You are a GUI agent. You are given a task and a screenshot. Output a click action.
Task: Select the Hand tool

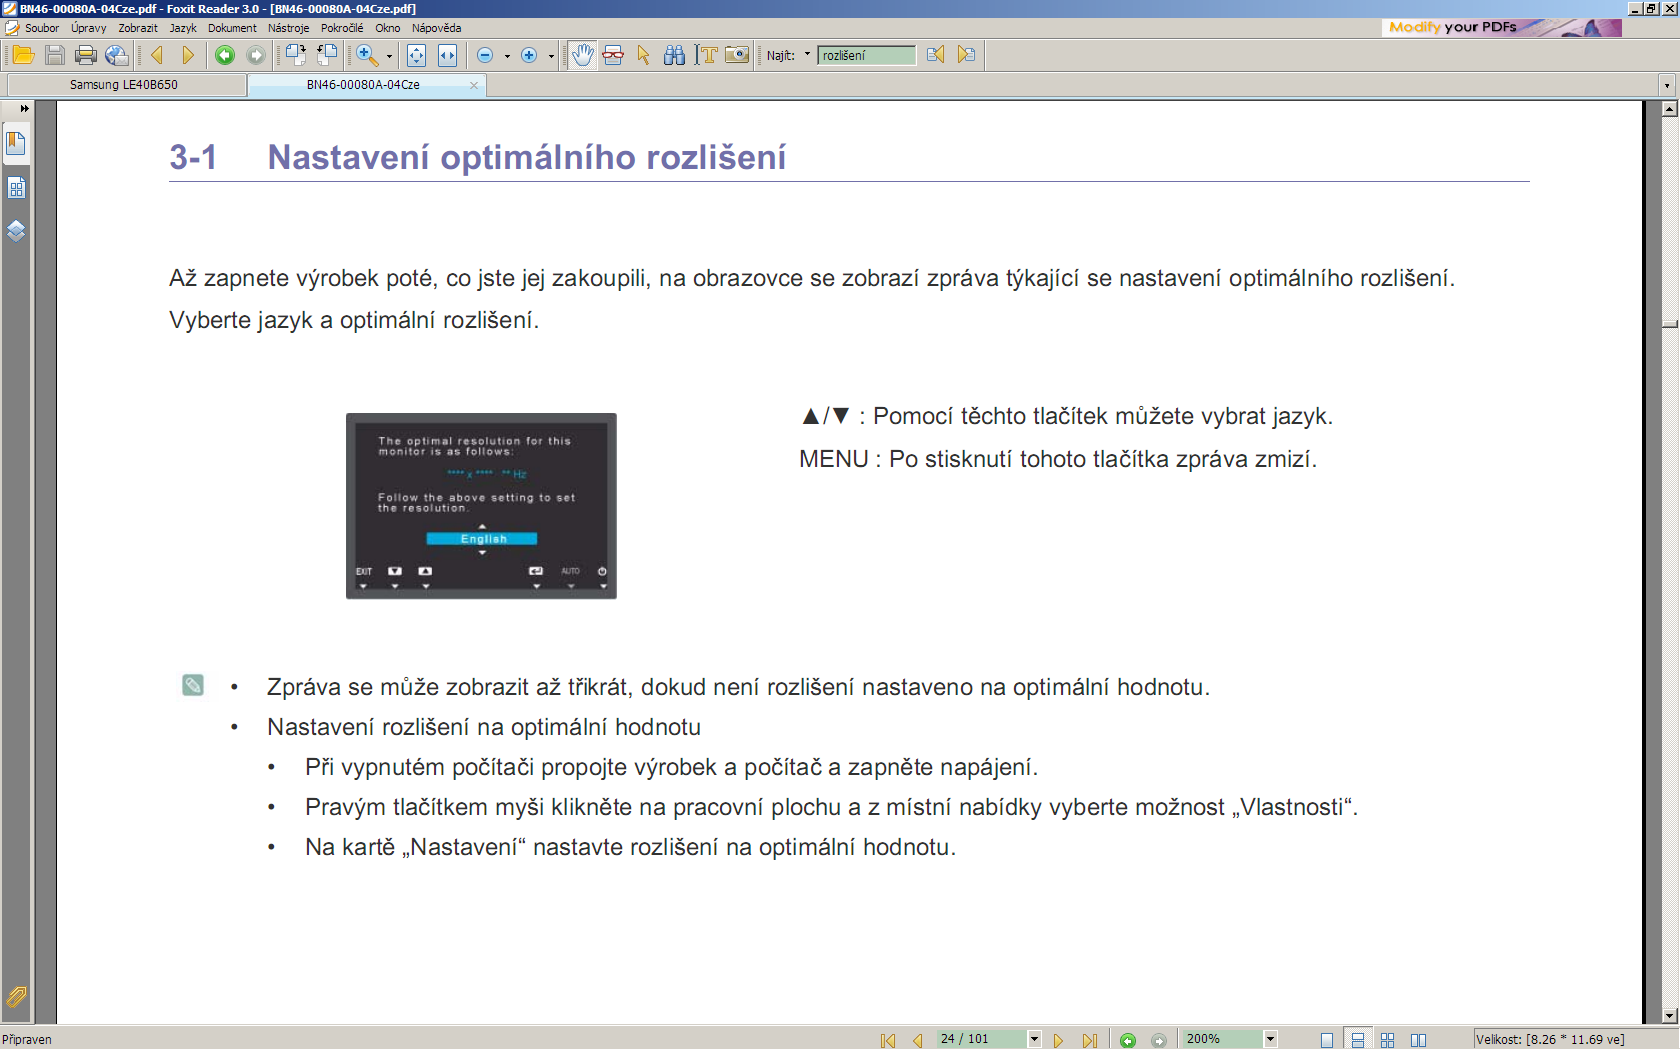[582, 55]
